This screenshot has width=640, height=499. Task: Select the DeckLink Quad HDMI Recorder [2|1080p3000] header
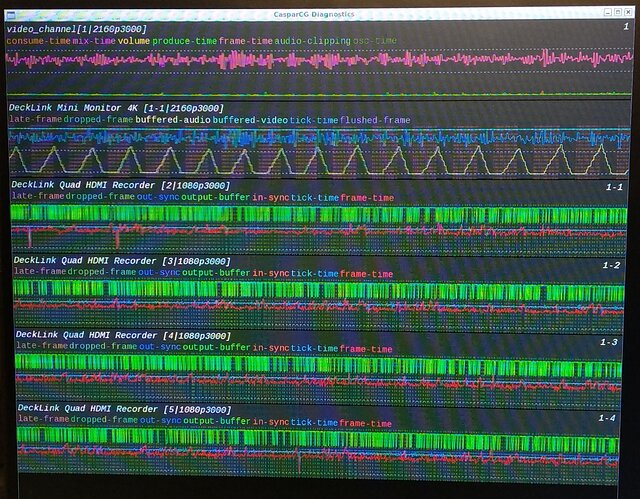point(121,185)
